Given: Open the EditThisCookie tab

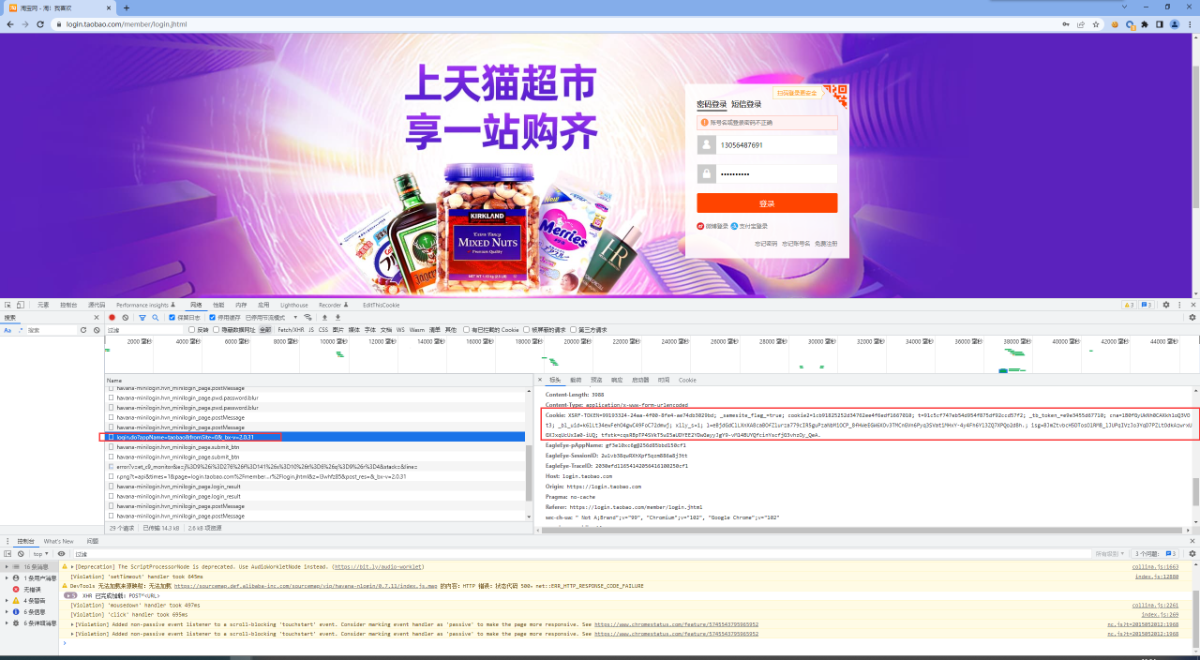Looking at the screenshot, I should click(x=381, y=305).
